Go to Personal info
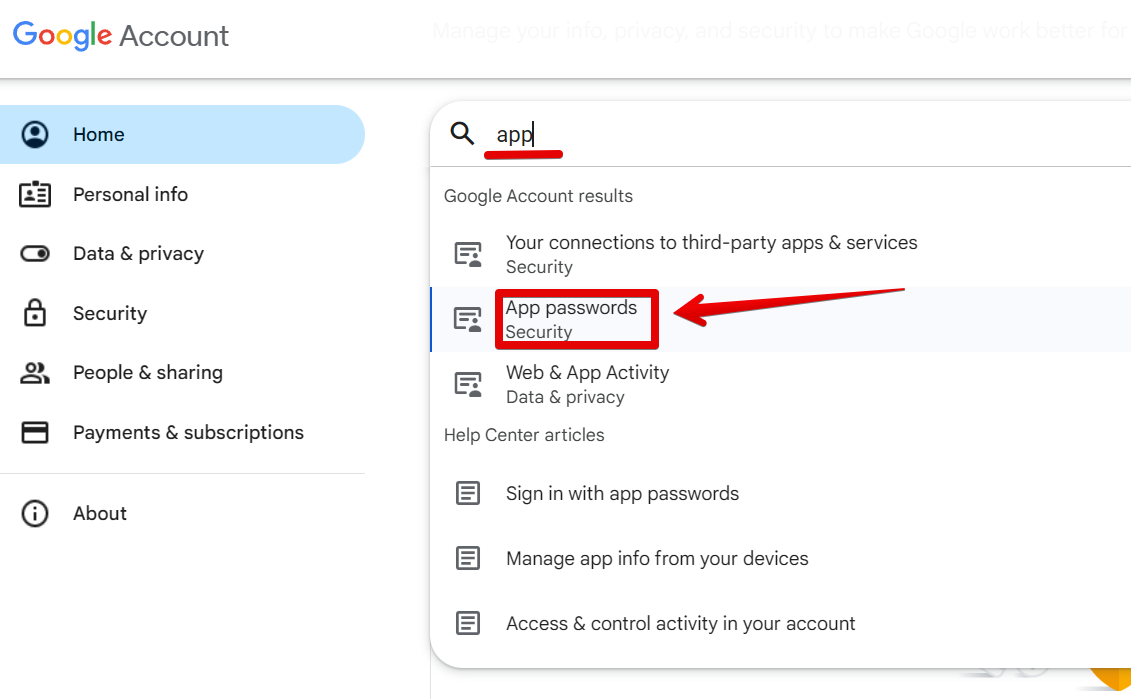Viewport: 1131px width, 699px height. click(182, 194)
